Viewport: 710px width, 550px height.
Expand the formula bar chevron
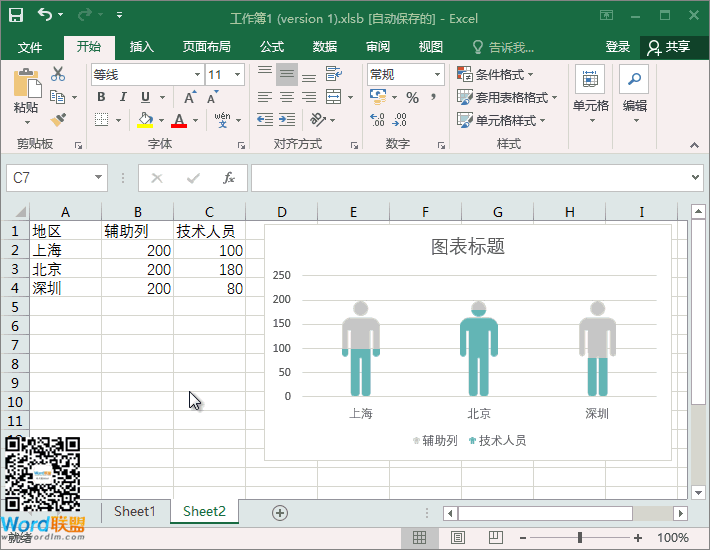(696, 177)
